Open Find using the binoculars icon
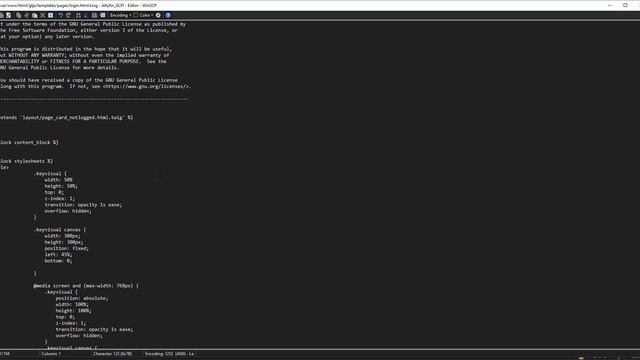Screen dimensions: 640x360 point(78,15)
